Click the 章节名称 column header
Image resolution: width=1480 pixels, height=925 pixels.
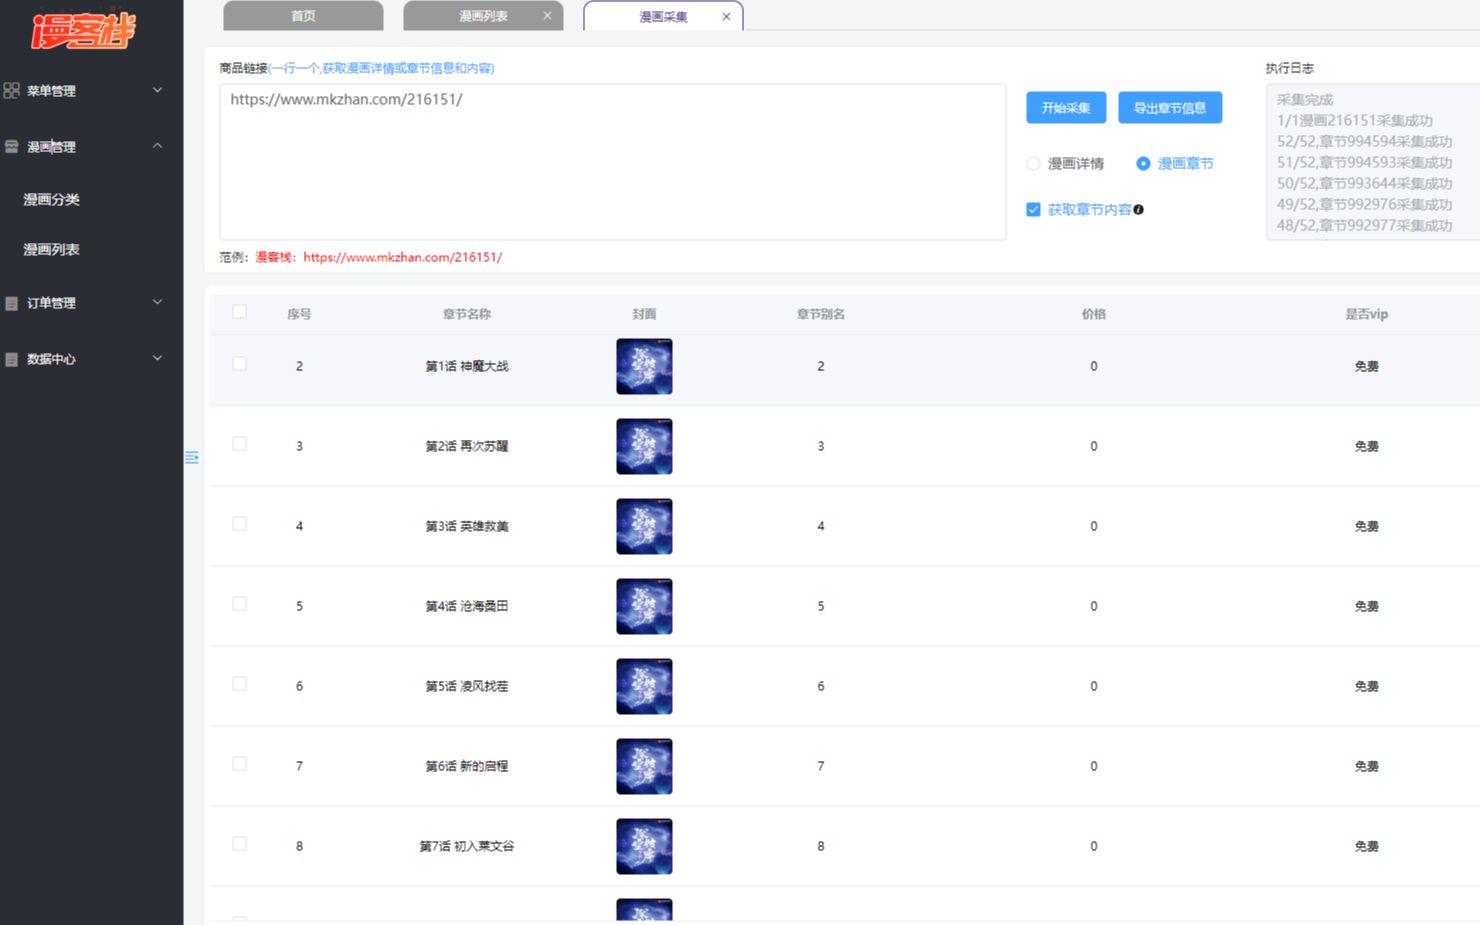(x=467, y=314)
